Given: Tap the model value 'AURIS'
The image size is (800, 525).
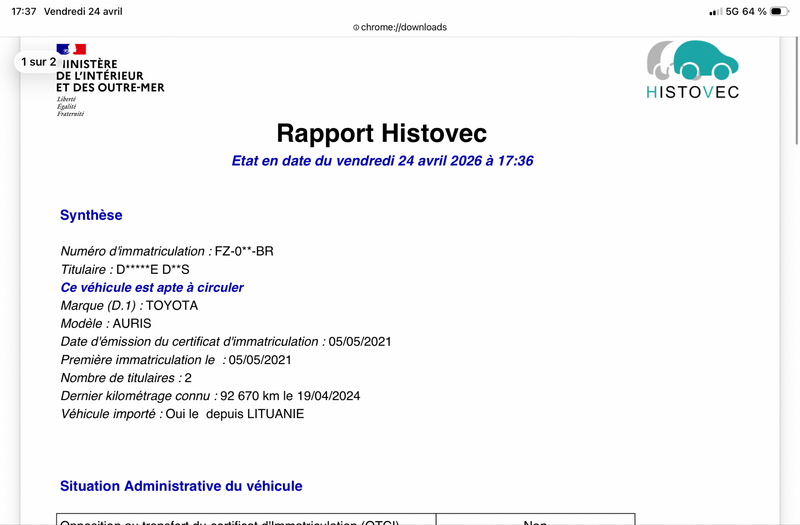Looking at the screenshot, I should [x=132, y=323].
